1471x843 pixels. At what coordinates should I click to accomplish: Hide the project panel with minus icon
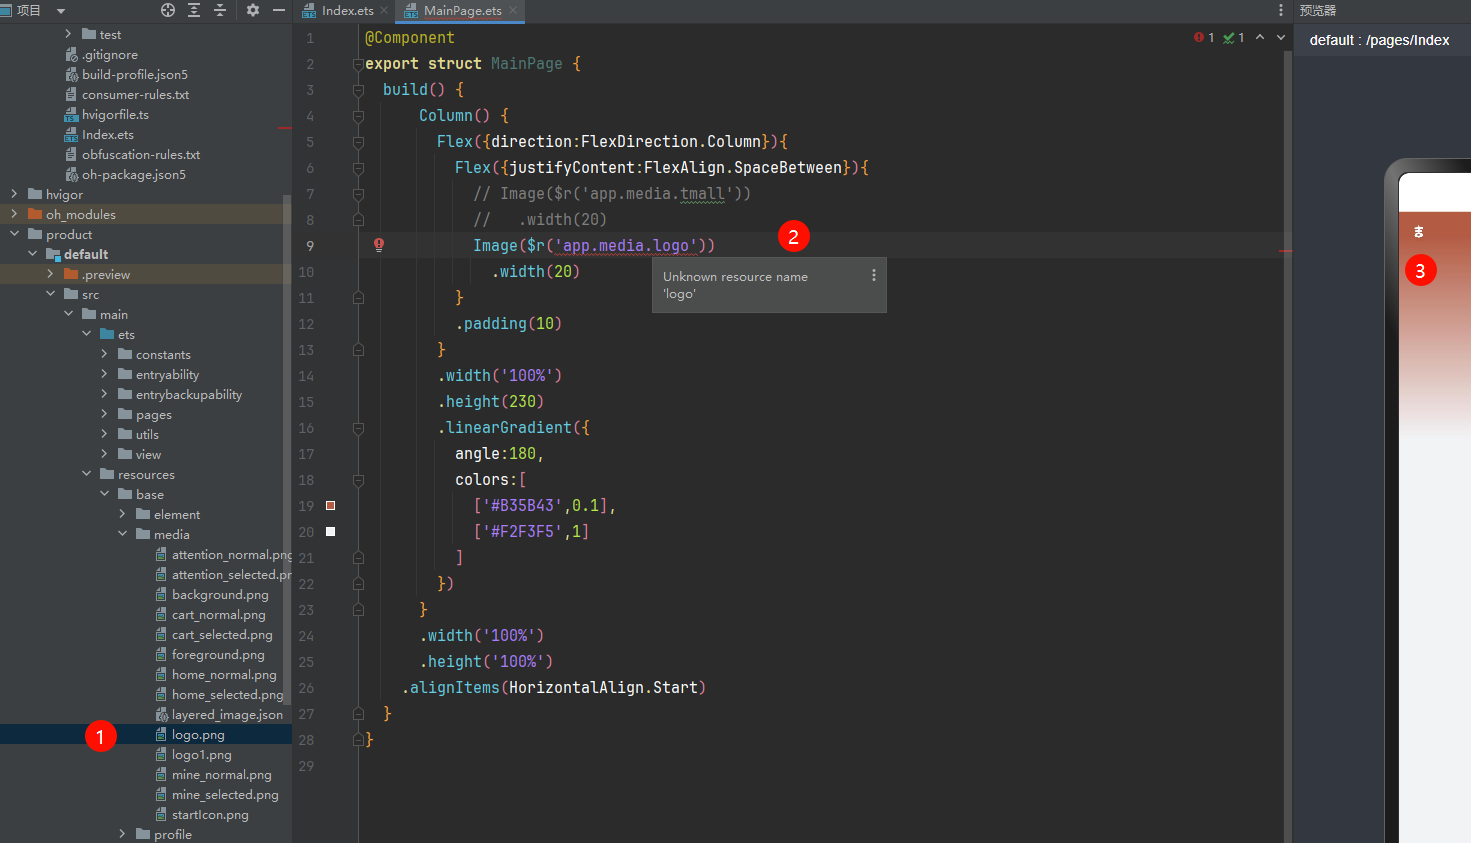[279, 10]
